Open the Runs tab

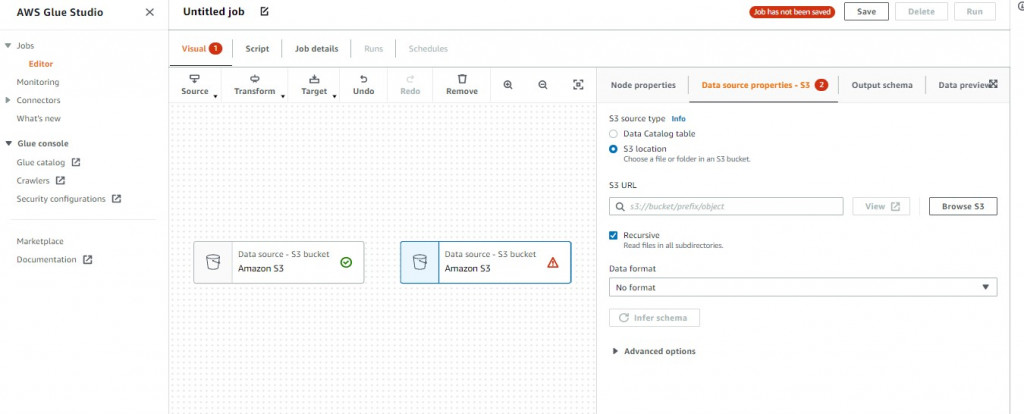(374, 49)
